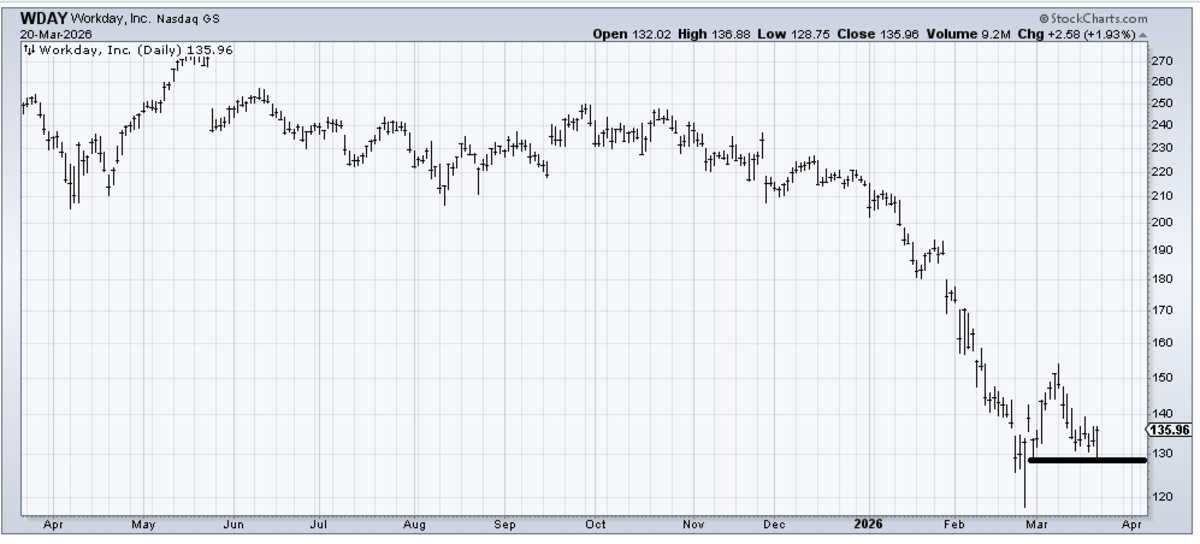The width and height of the screenshot is (1200, 544).
Task: Click the copyright icon beside StockCharts.com
Action: (1044, 19)
